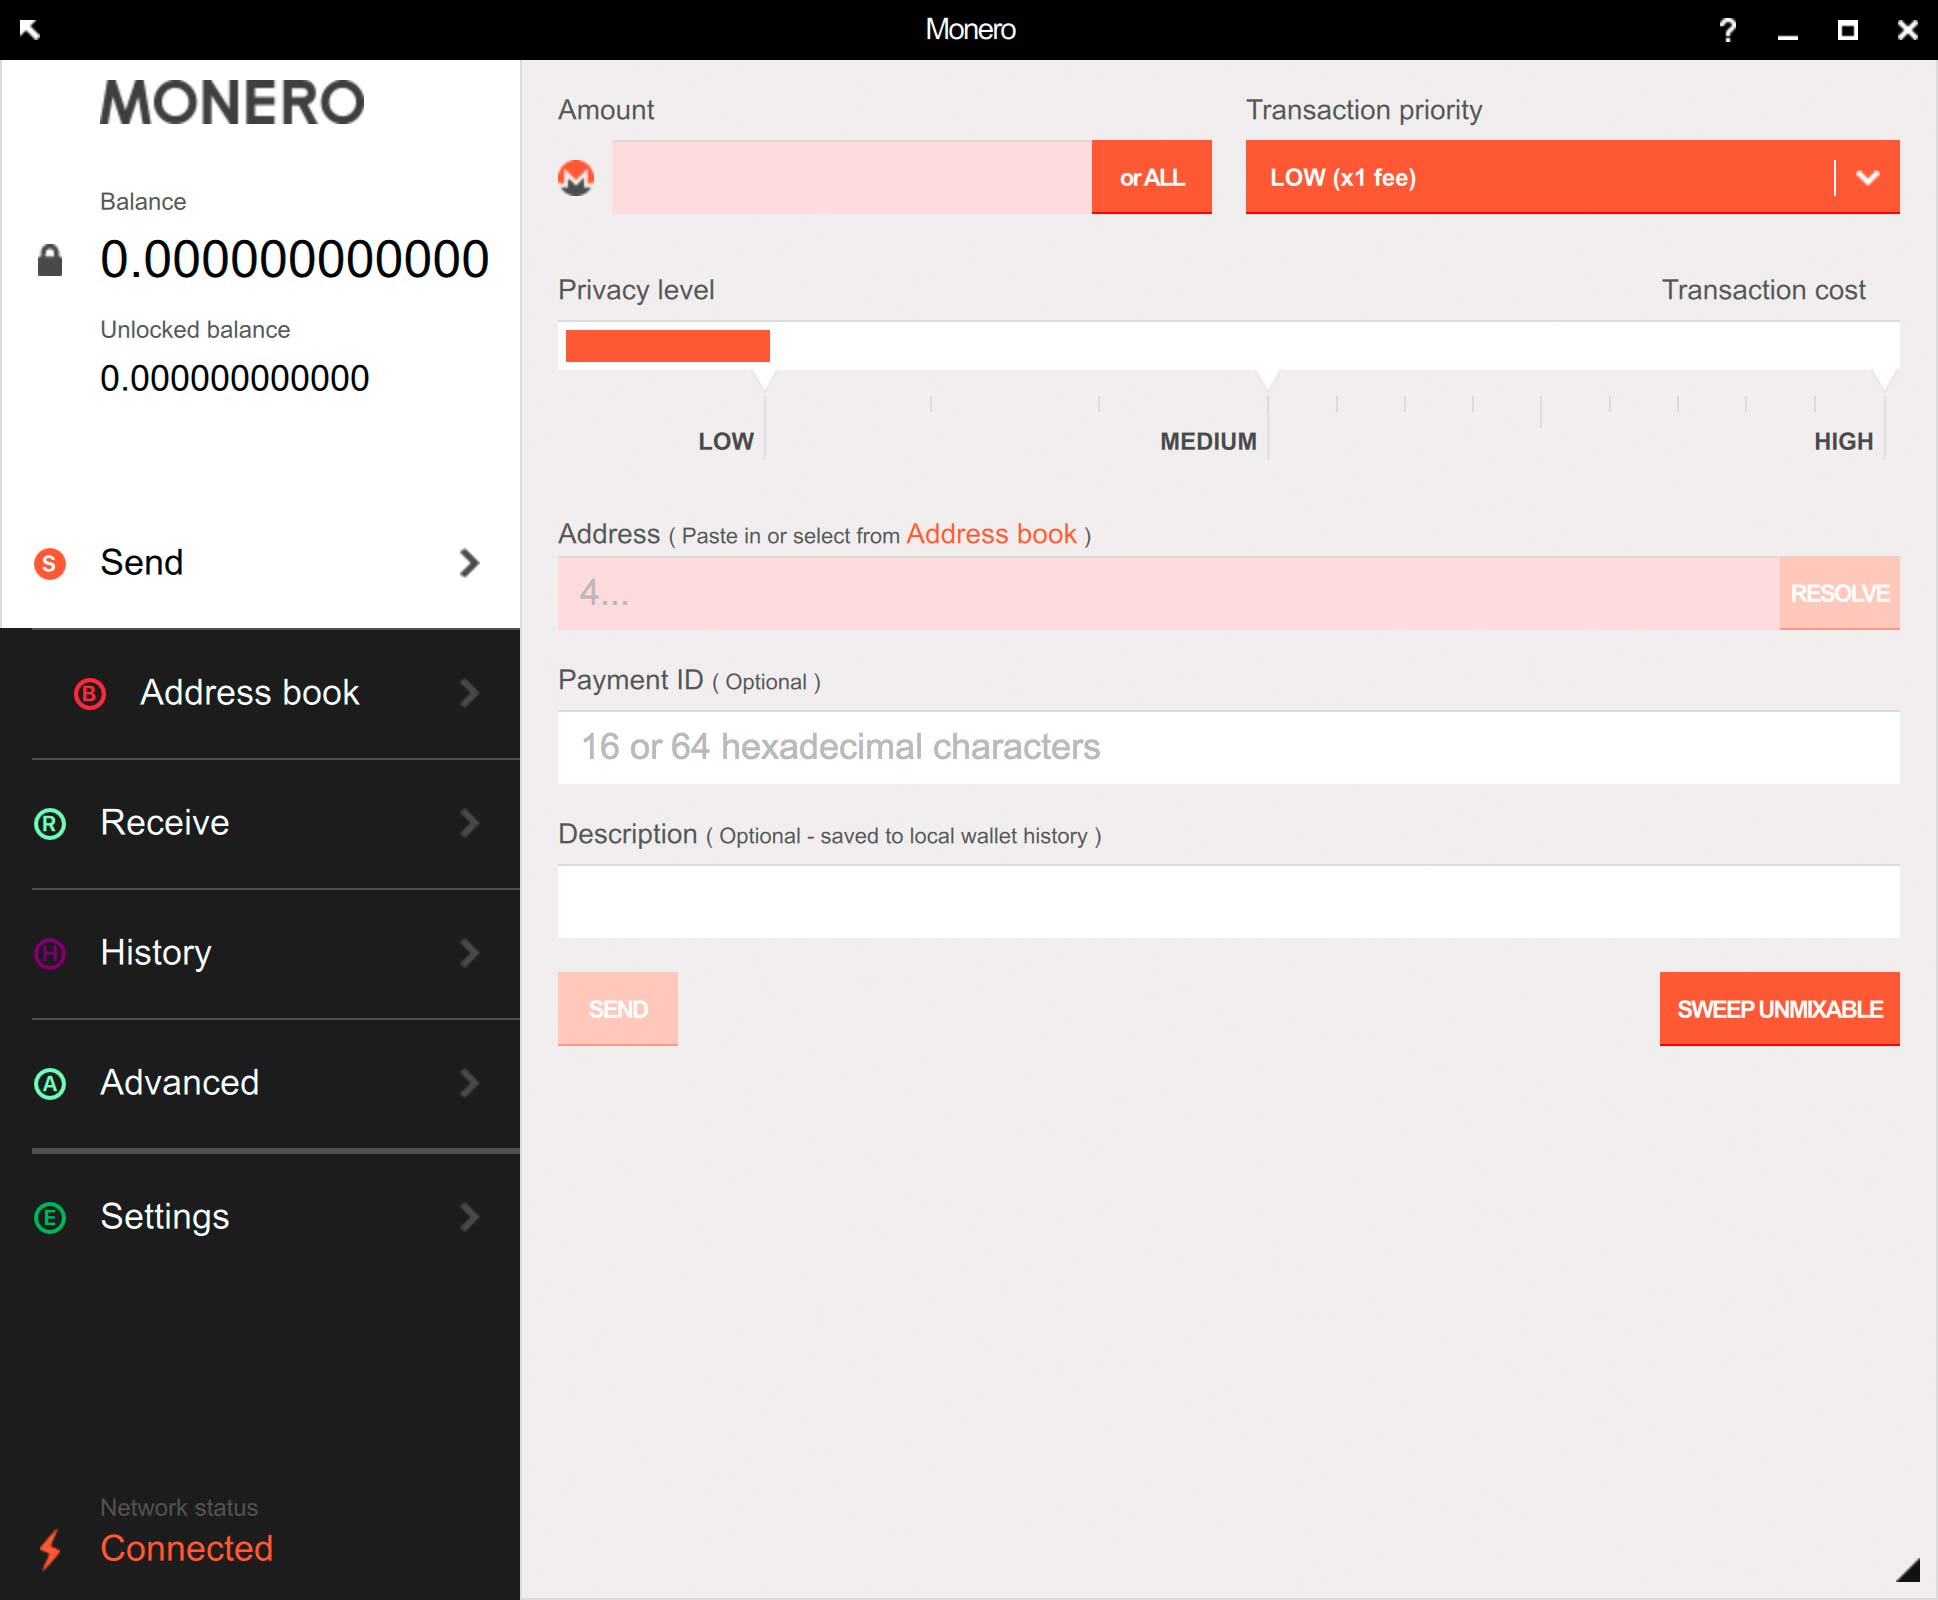
Task: Click the Address book arrow expander
Action: tap(472, 692)
